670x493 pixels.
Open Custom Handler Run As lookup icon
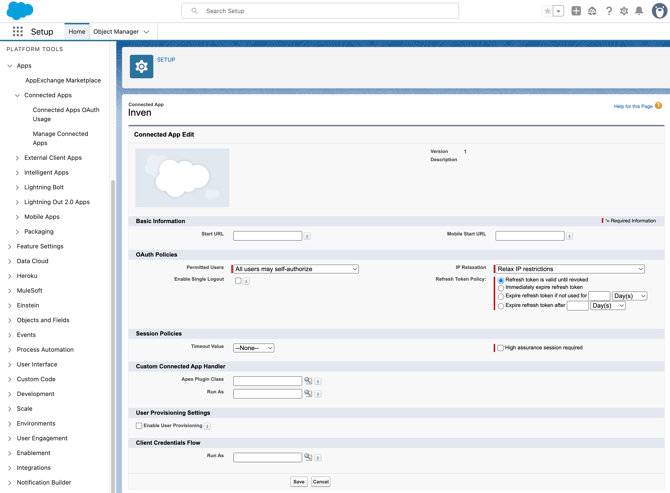pyautogui.click(x=308, y=393)
